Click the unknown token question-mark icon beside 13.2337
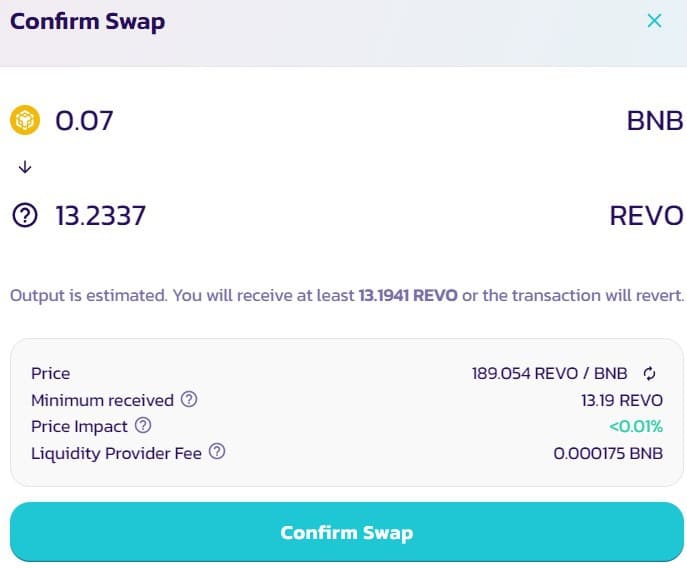 [25, 215]
